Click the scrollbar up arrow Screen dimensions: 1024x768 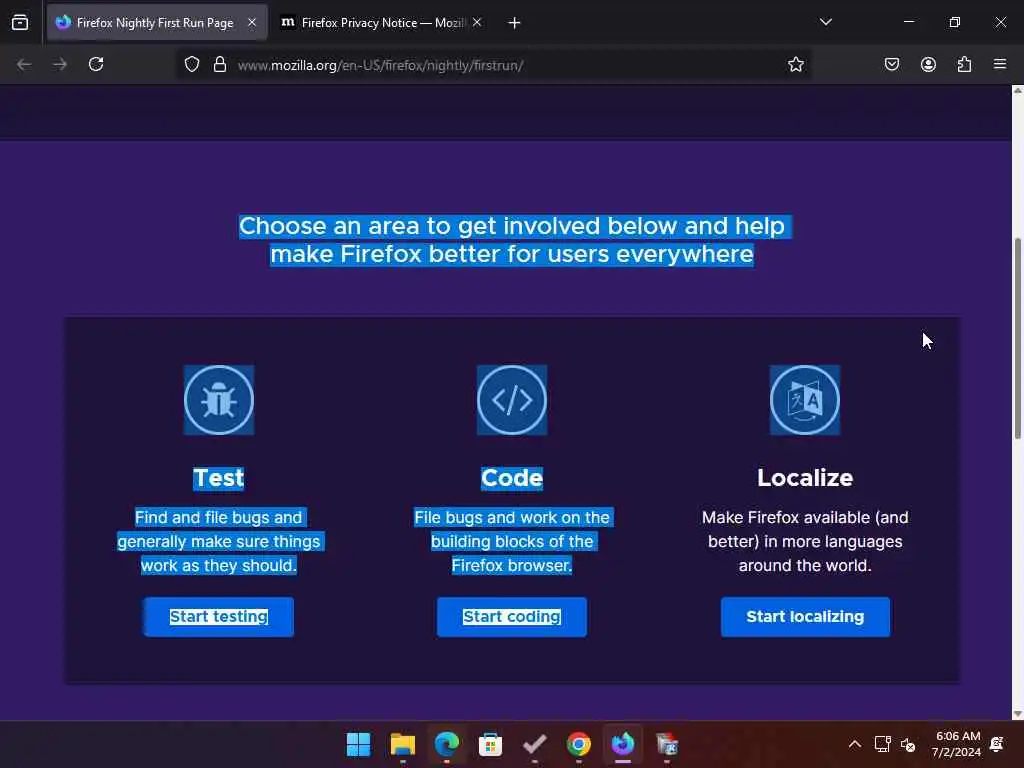pos(1017,91)
